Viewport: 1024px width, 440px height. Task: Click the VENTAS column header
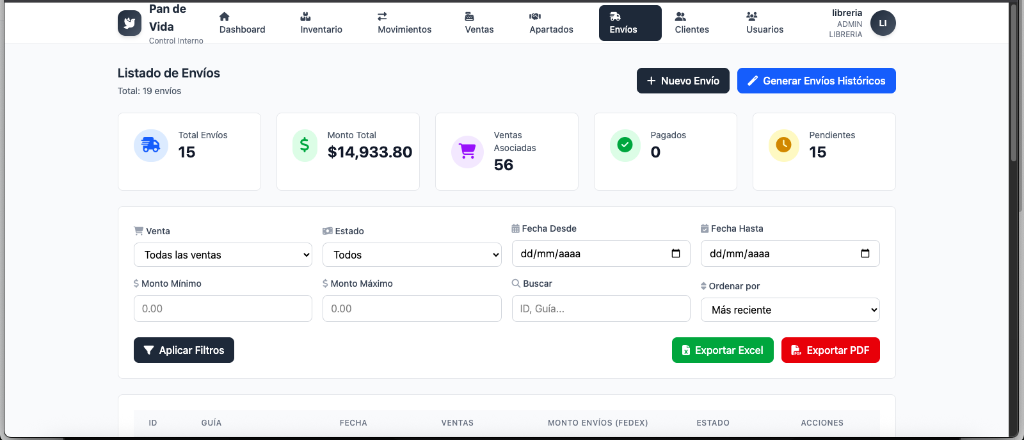click(457, 423)
